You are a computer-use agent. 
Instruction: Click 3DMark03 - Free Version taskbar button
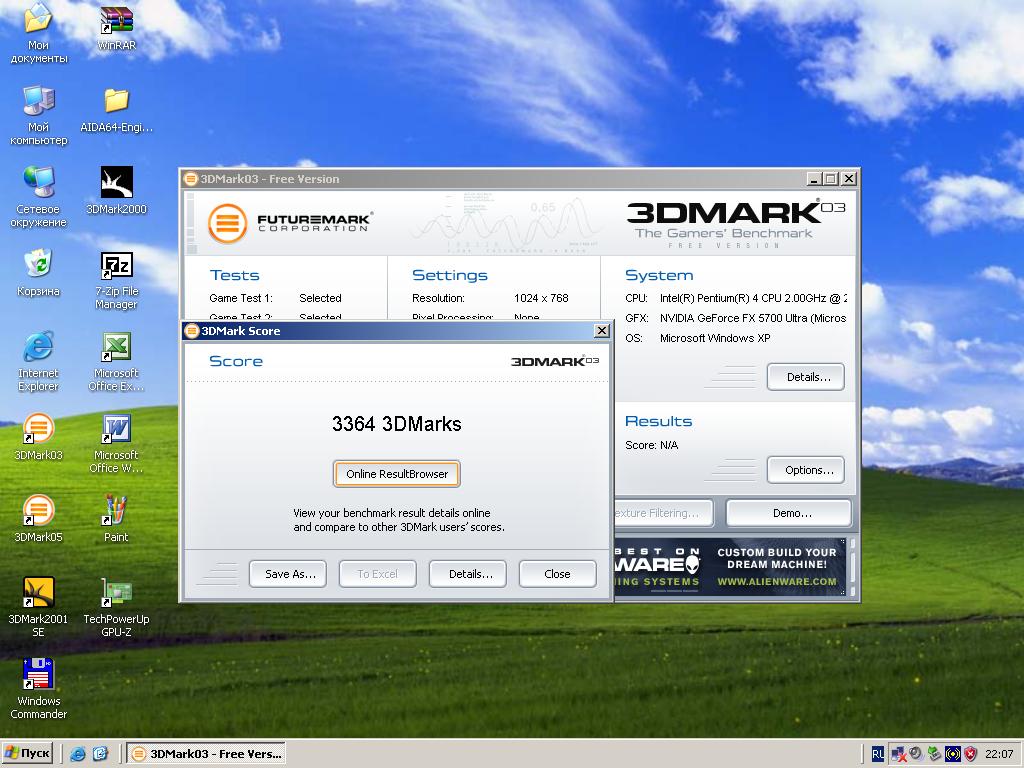point(206,754)
